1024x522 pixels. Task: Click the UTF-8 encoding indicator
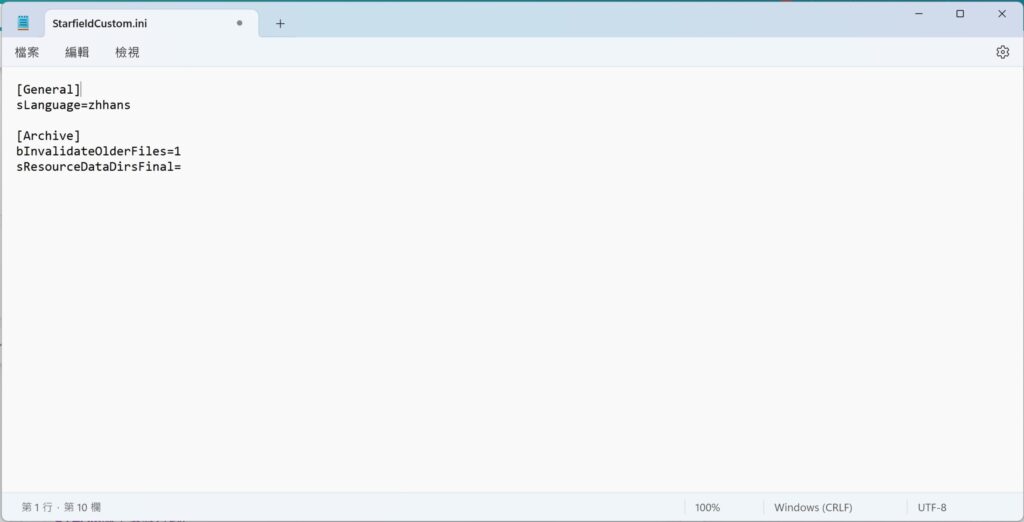[x=931, y=507]
